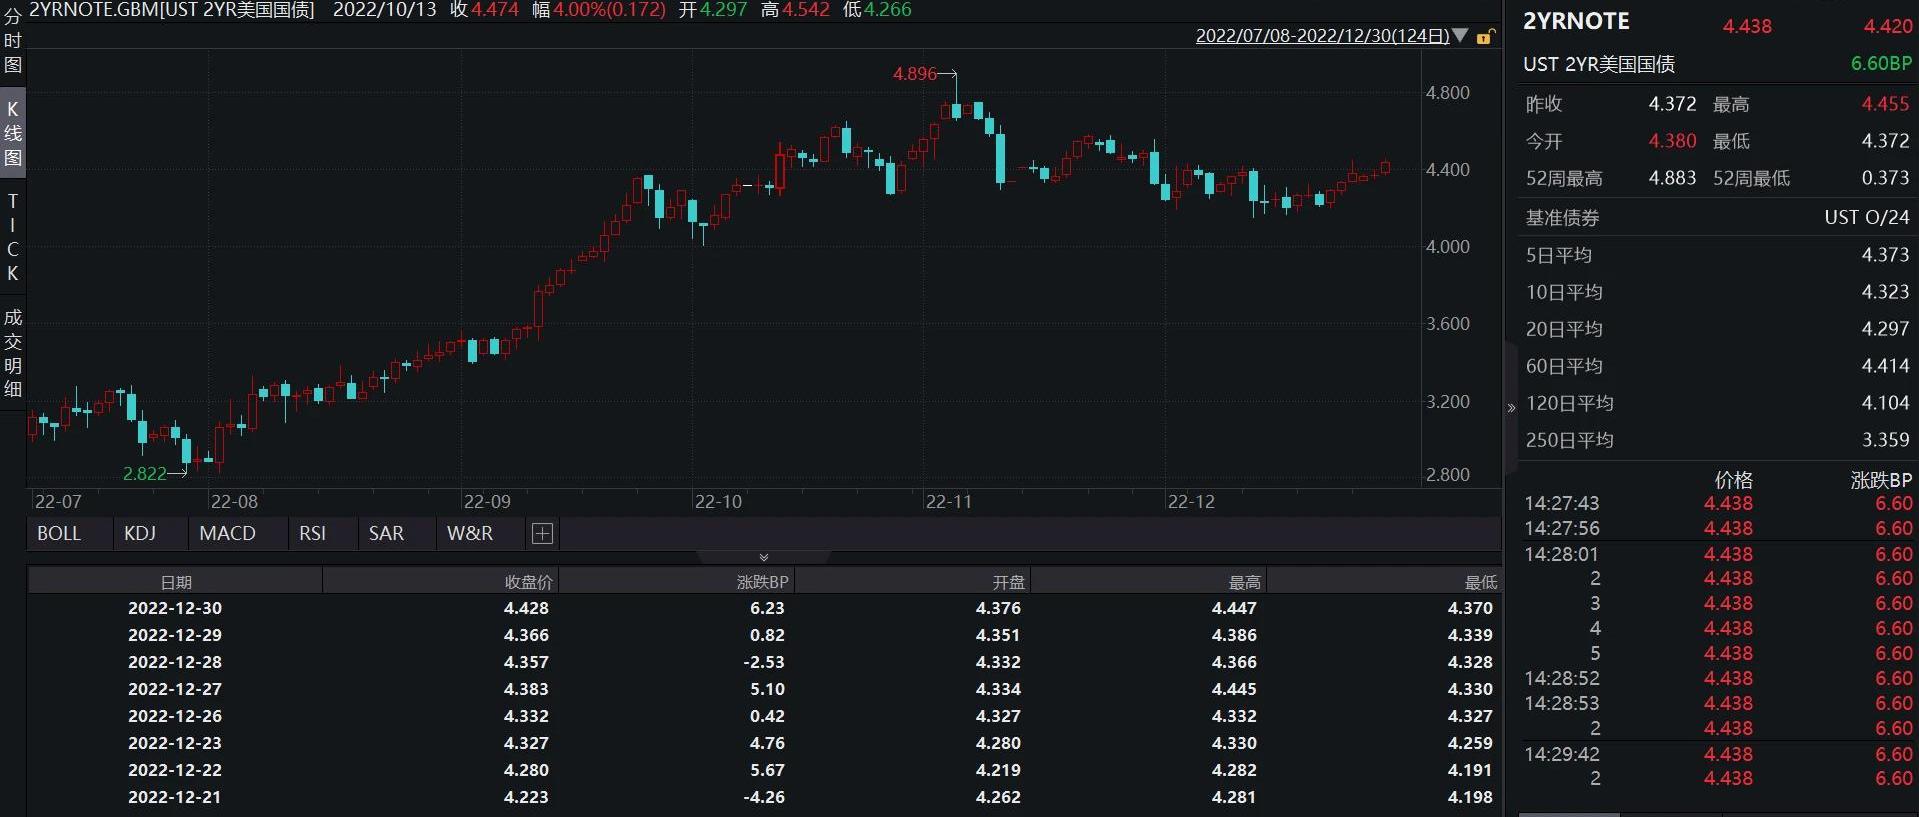Switch to 分时图 intraday view tab

pos(13,41)
